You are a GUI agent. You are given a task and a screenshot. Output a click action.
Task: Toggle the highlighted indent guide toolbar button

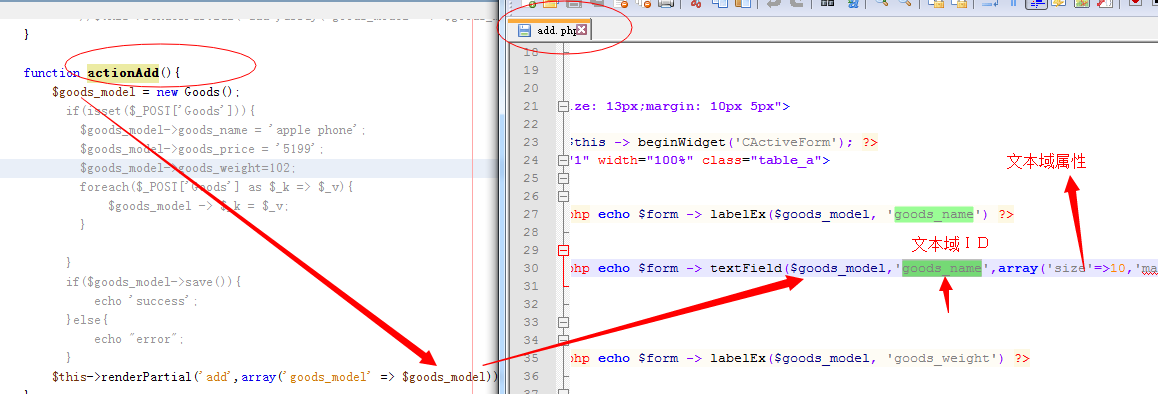[x=1037, y=4]
